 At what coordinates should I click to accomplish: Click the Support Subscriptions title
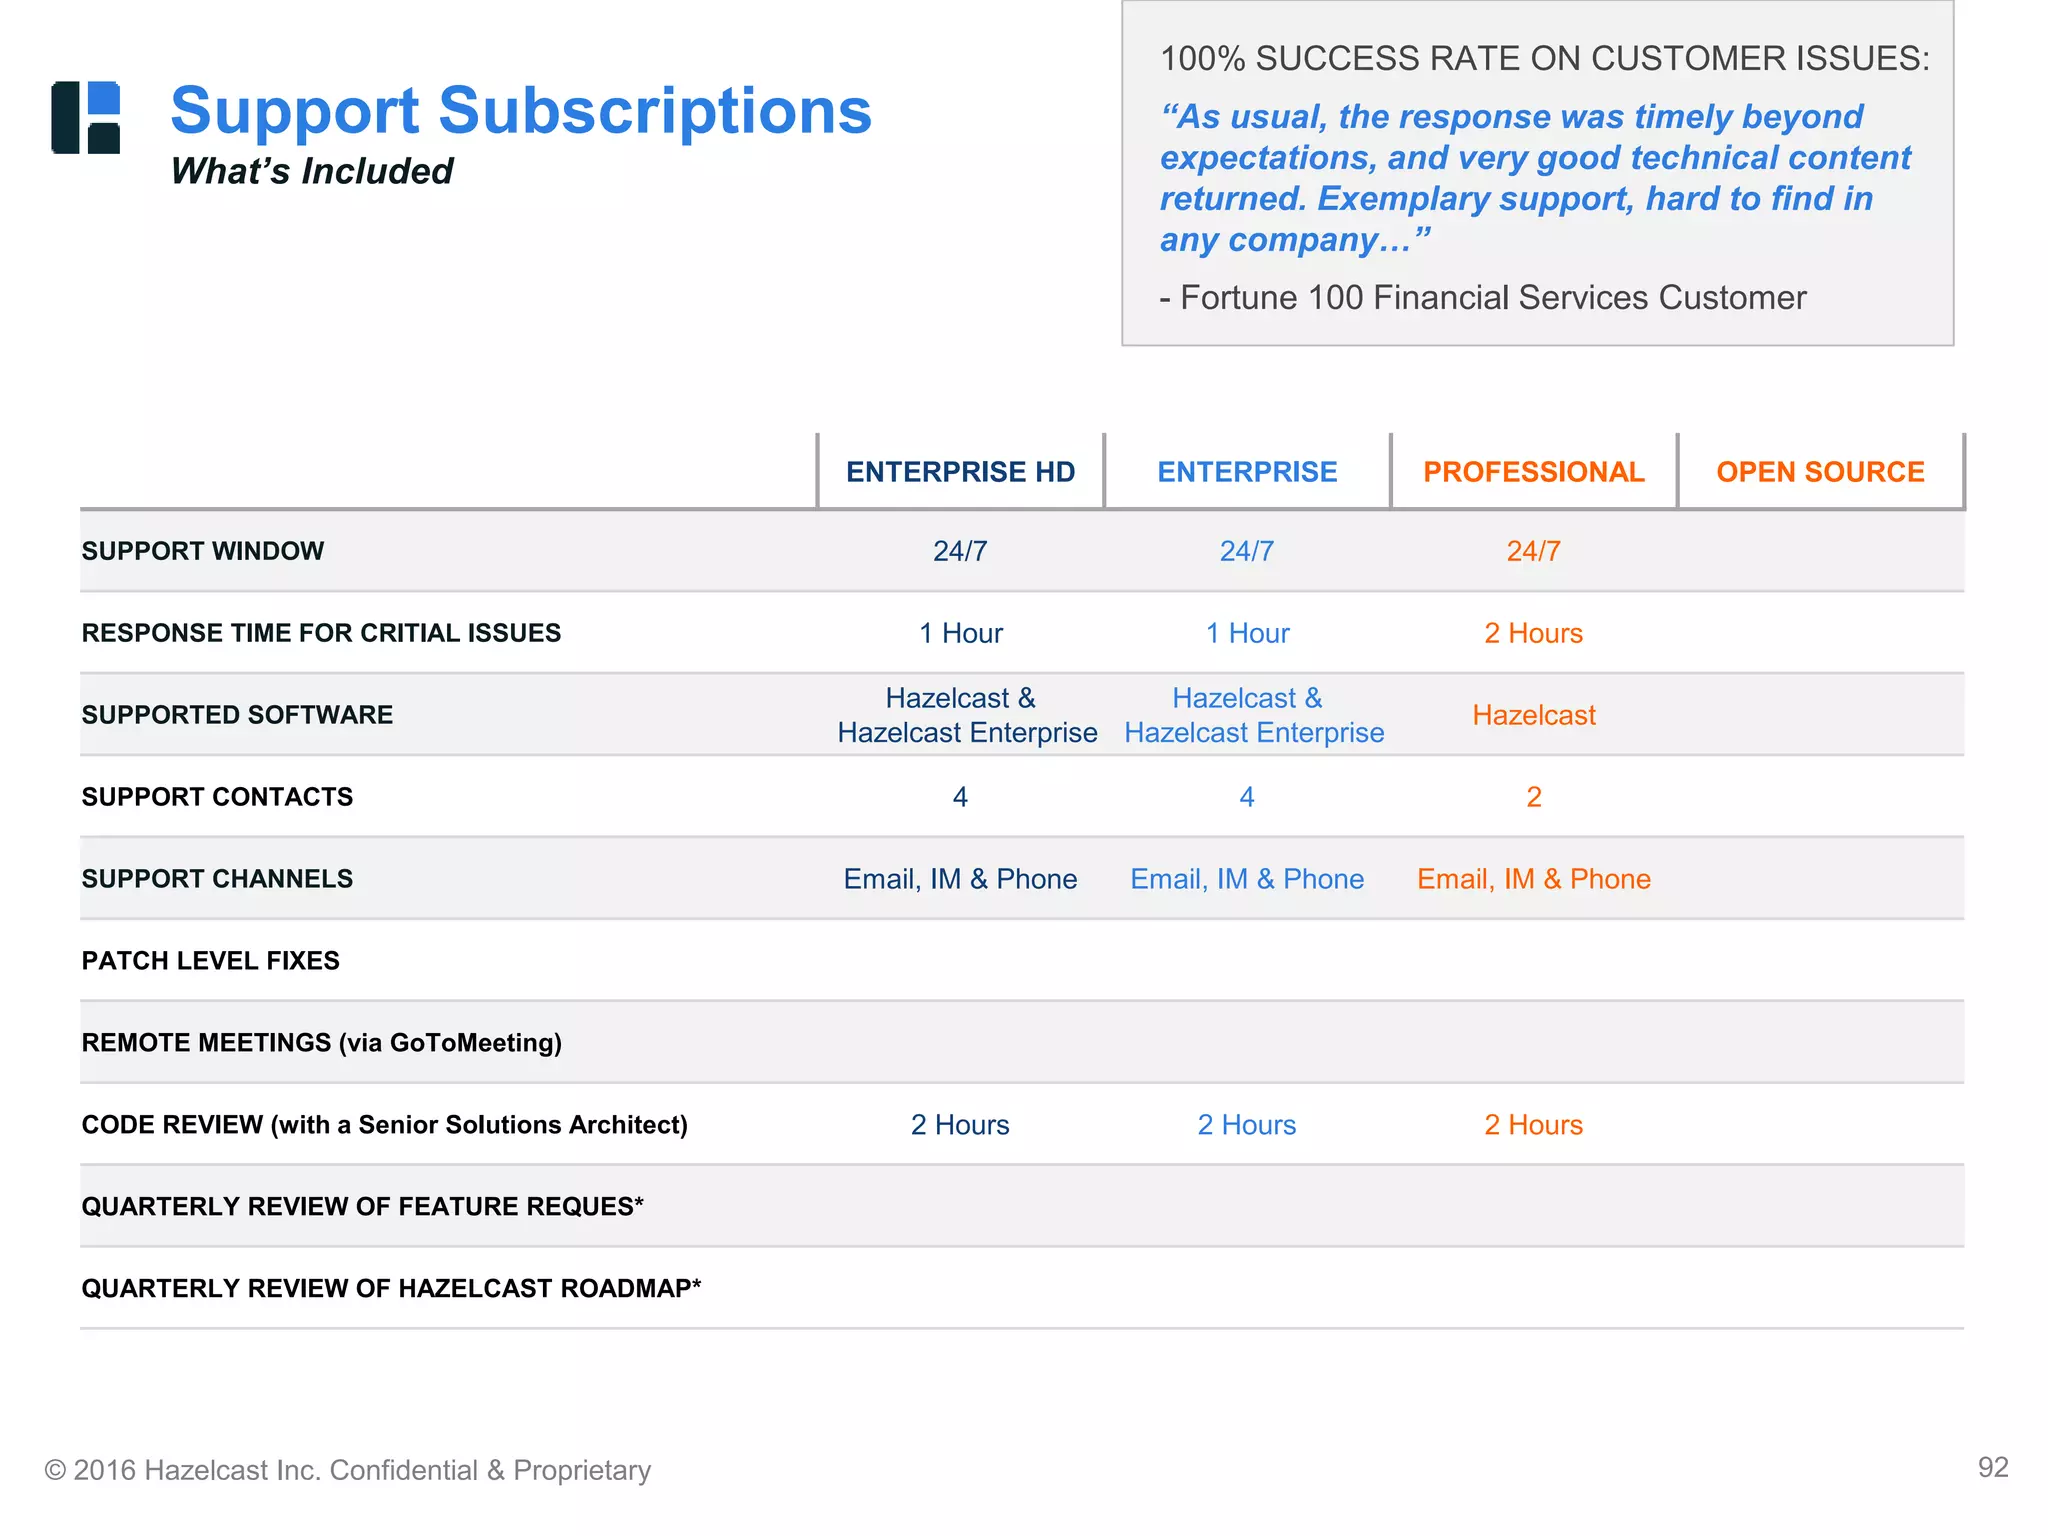click(520, 110)
